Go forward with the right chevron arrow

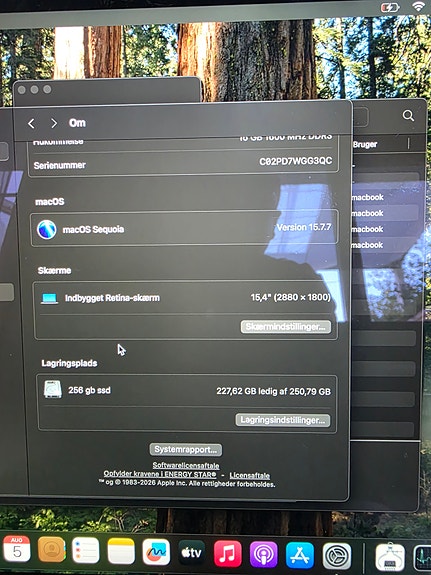tap(54, 124)
